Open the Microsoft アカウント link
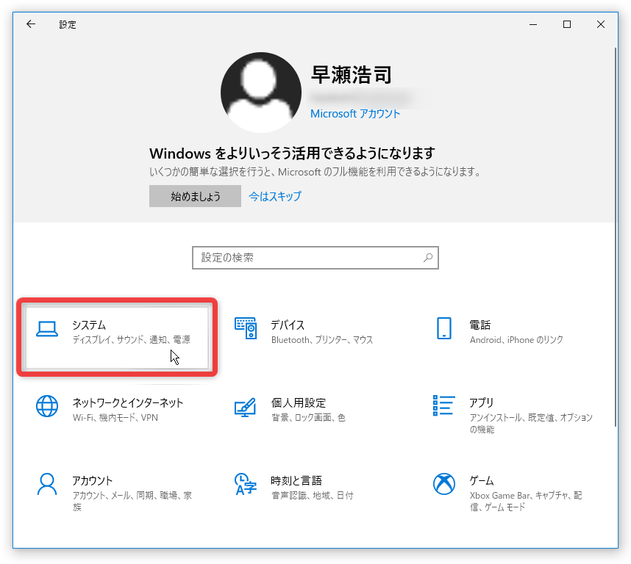Screen dimensions: 631x564 355,114
